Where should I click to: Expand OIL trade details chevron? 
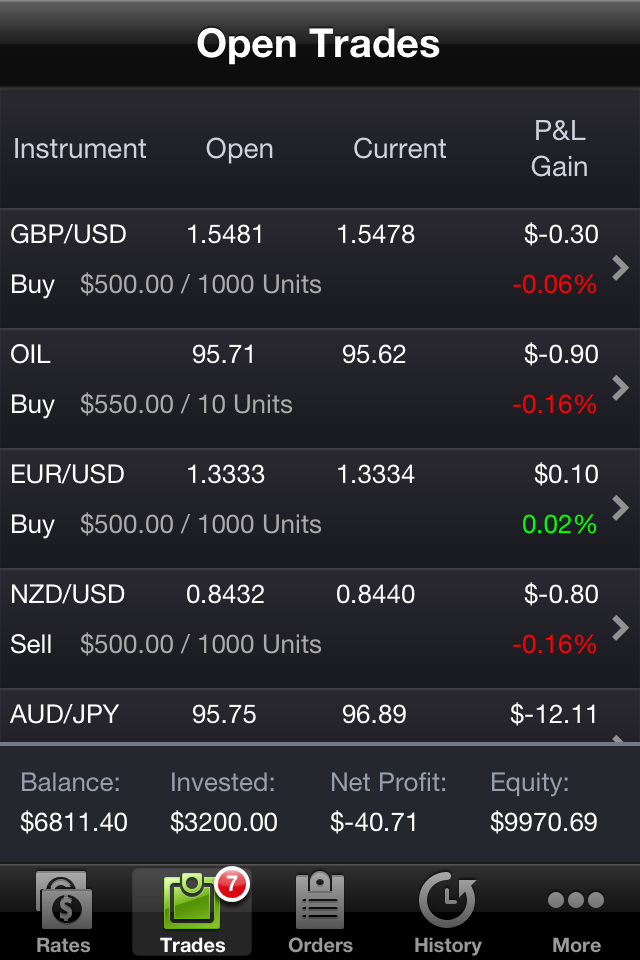pos(620,387)
